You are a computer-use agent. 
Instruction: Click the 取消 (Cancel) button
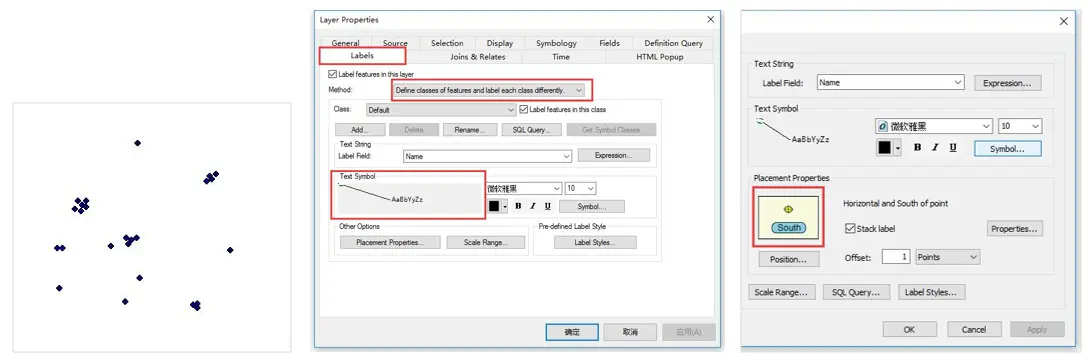(630, 332)
